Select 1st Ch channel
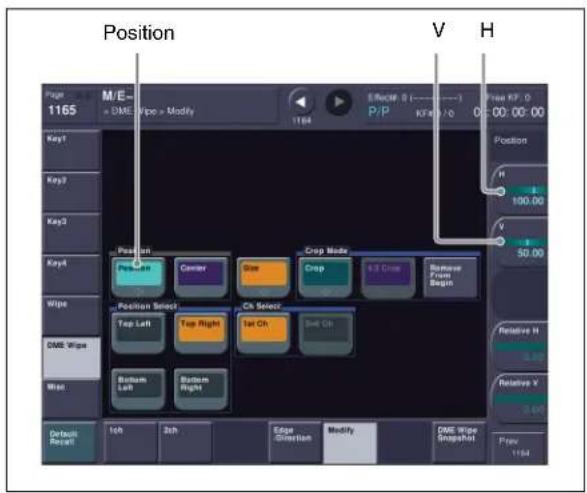The height and width of the screenshot is (493, 587). (x=263, y=333)
